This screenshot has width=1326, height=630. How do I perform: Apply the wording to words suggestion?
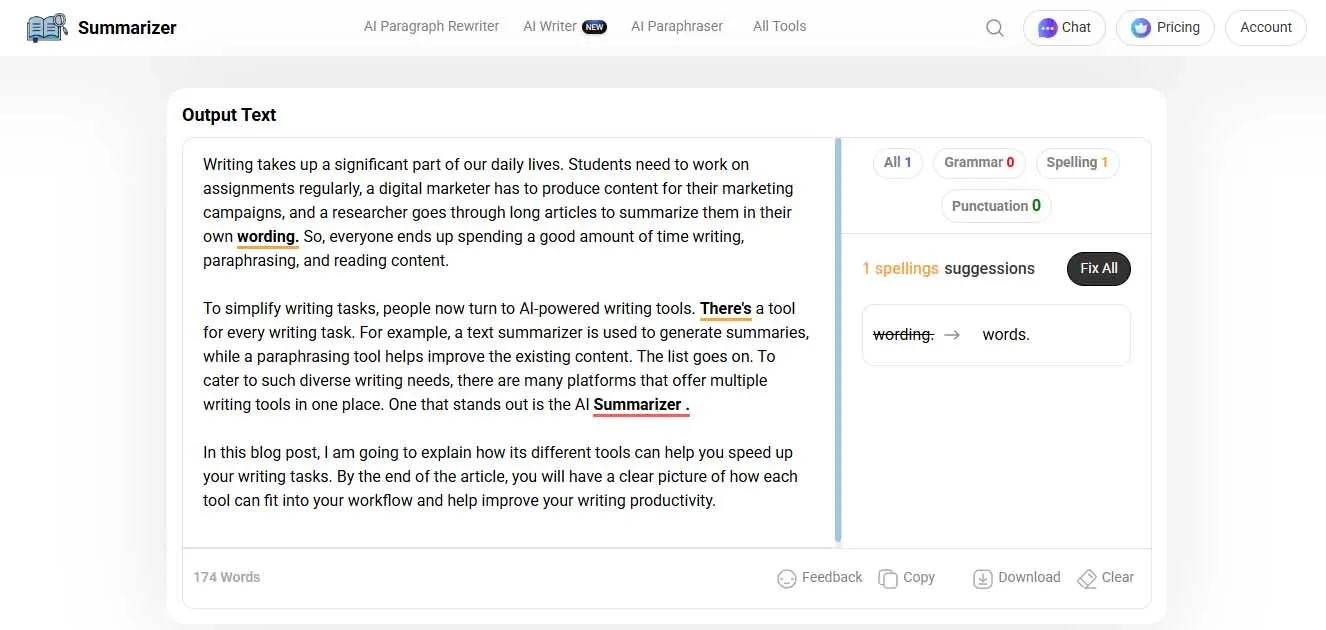coord(995,334)
